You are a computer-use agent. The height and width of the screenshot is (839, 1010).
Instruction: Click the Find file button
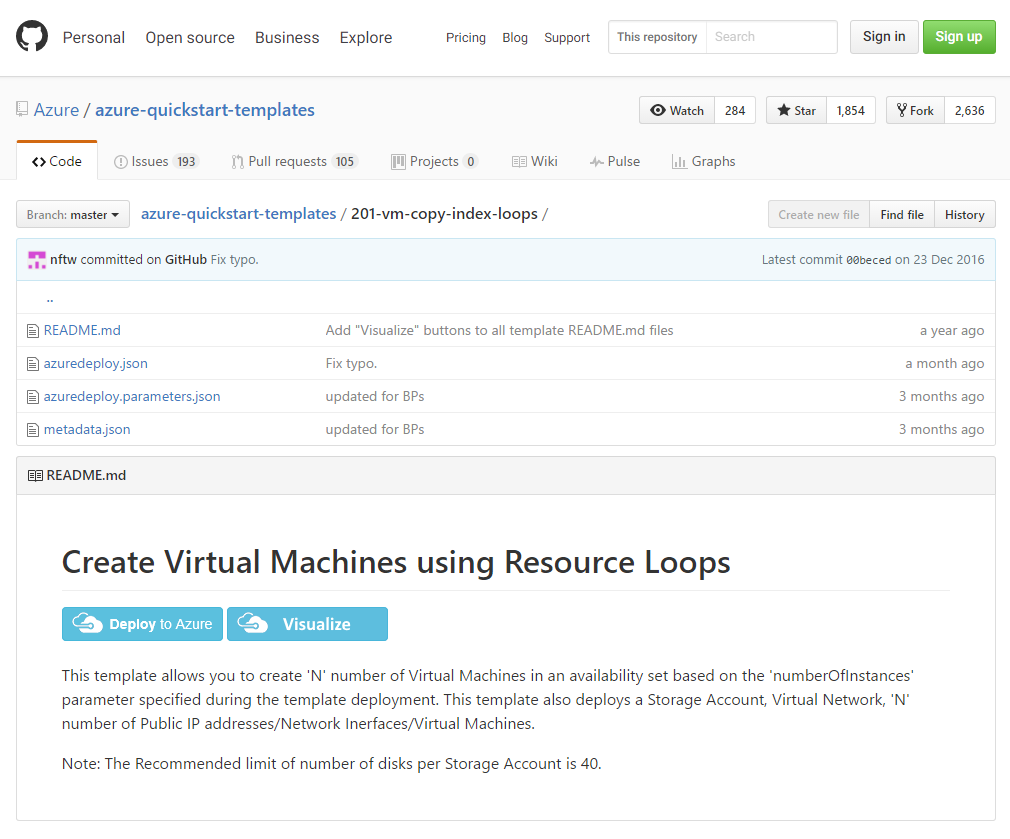tap(902, 214)
